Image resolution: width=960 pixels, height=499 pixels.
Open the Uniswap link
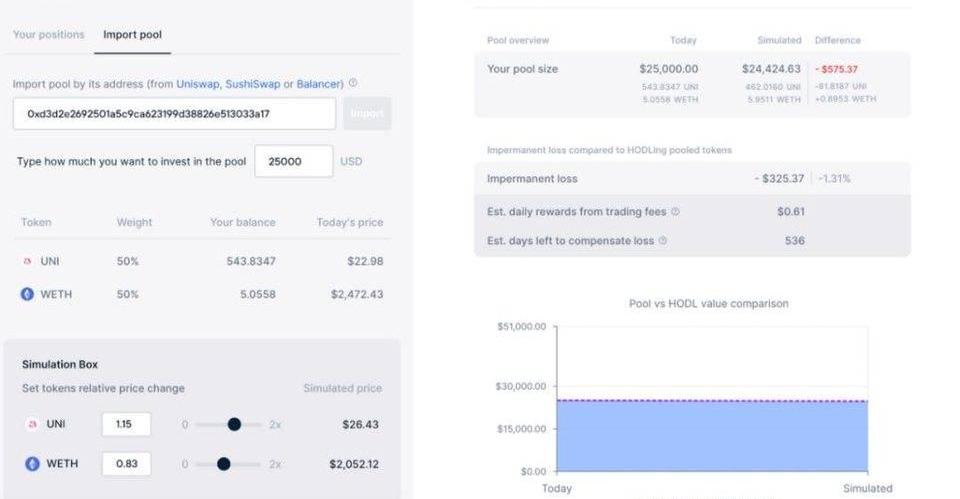198,84
